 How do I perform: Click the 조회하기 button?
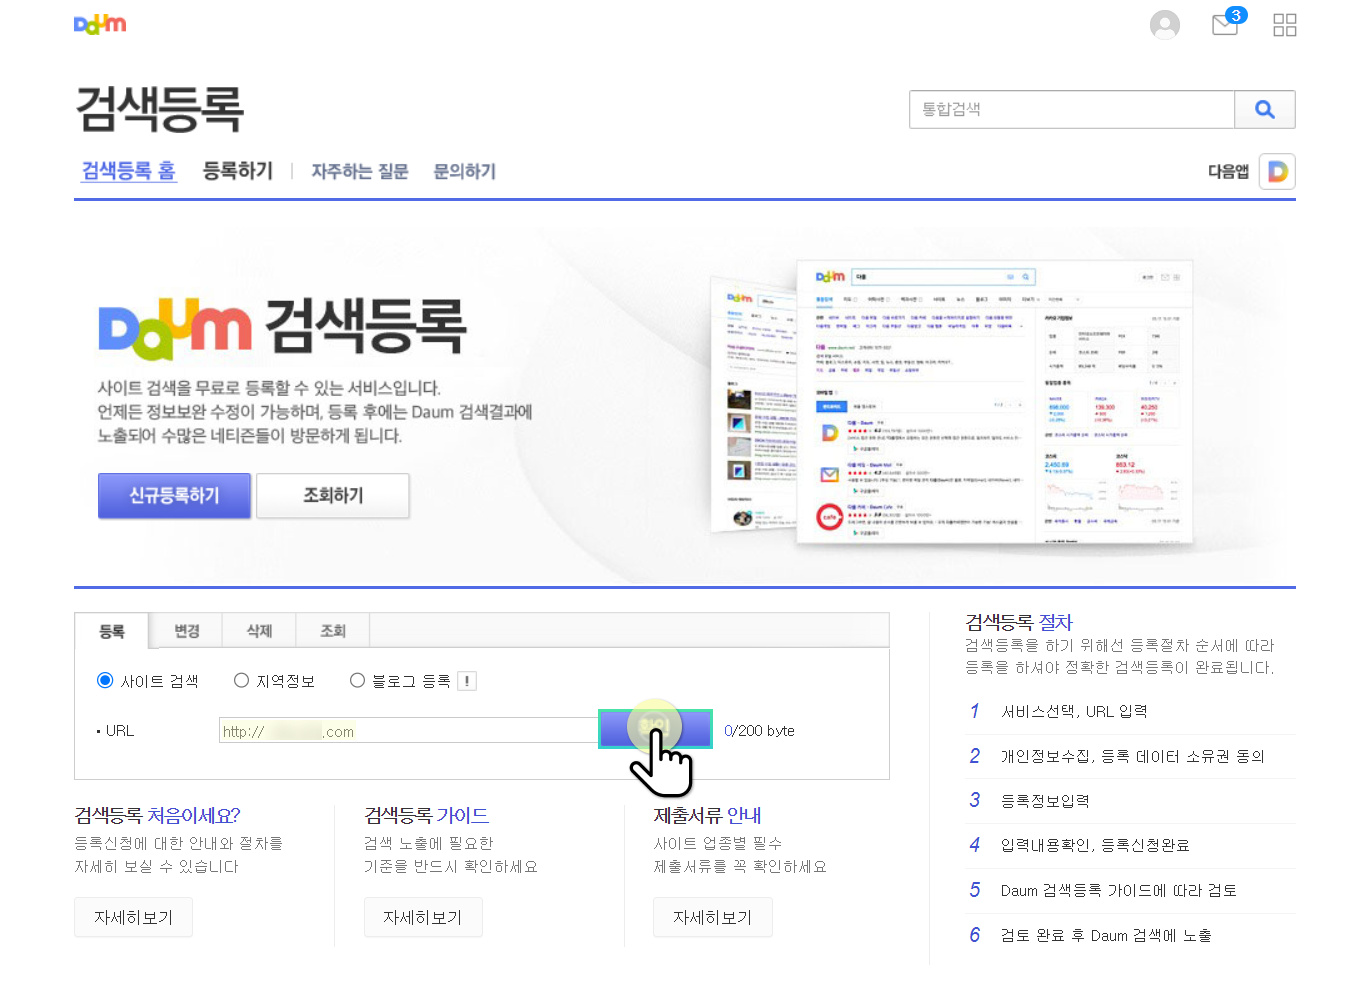pos(333,495)
